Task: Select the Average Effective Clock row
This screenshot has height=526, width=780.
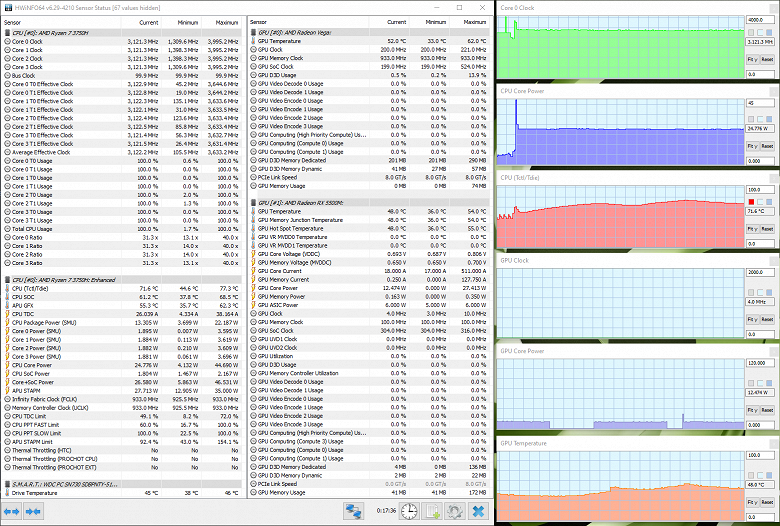Action: pyautogui.click(x=122, y=152)
